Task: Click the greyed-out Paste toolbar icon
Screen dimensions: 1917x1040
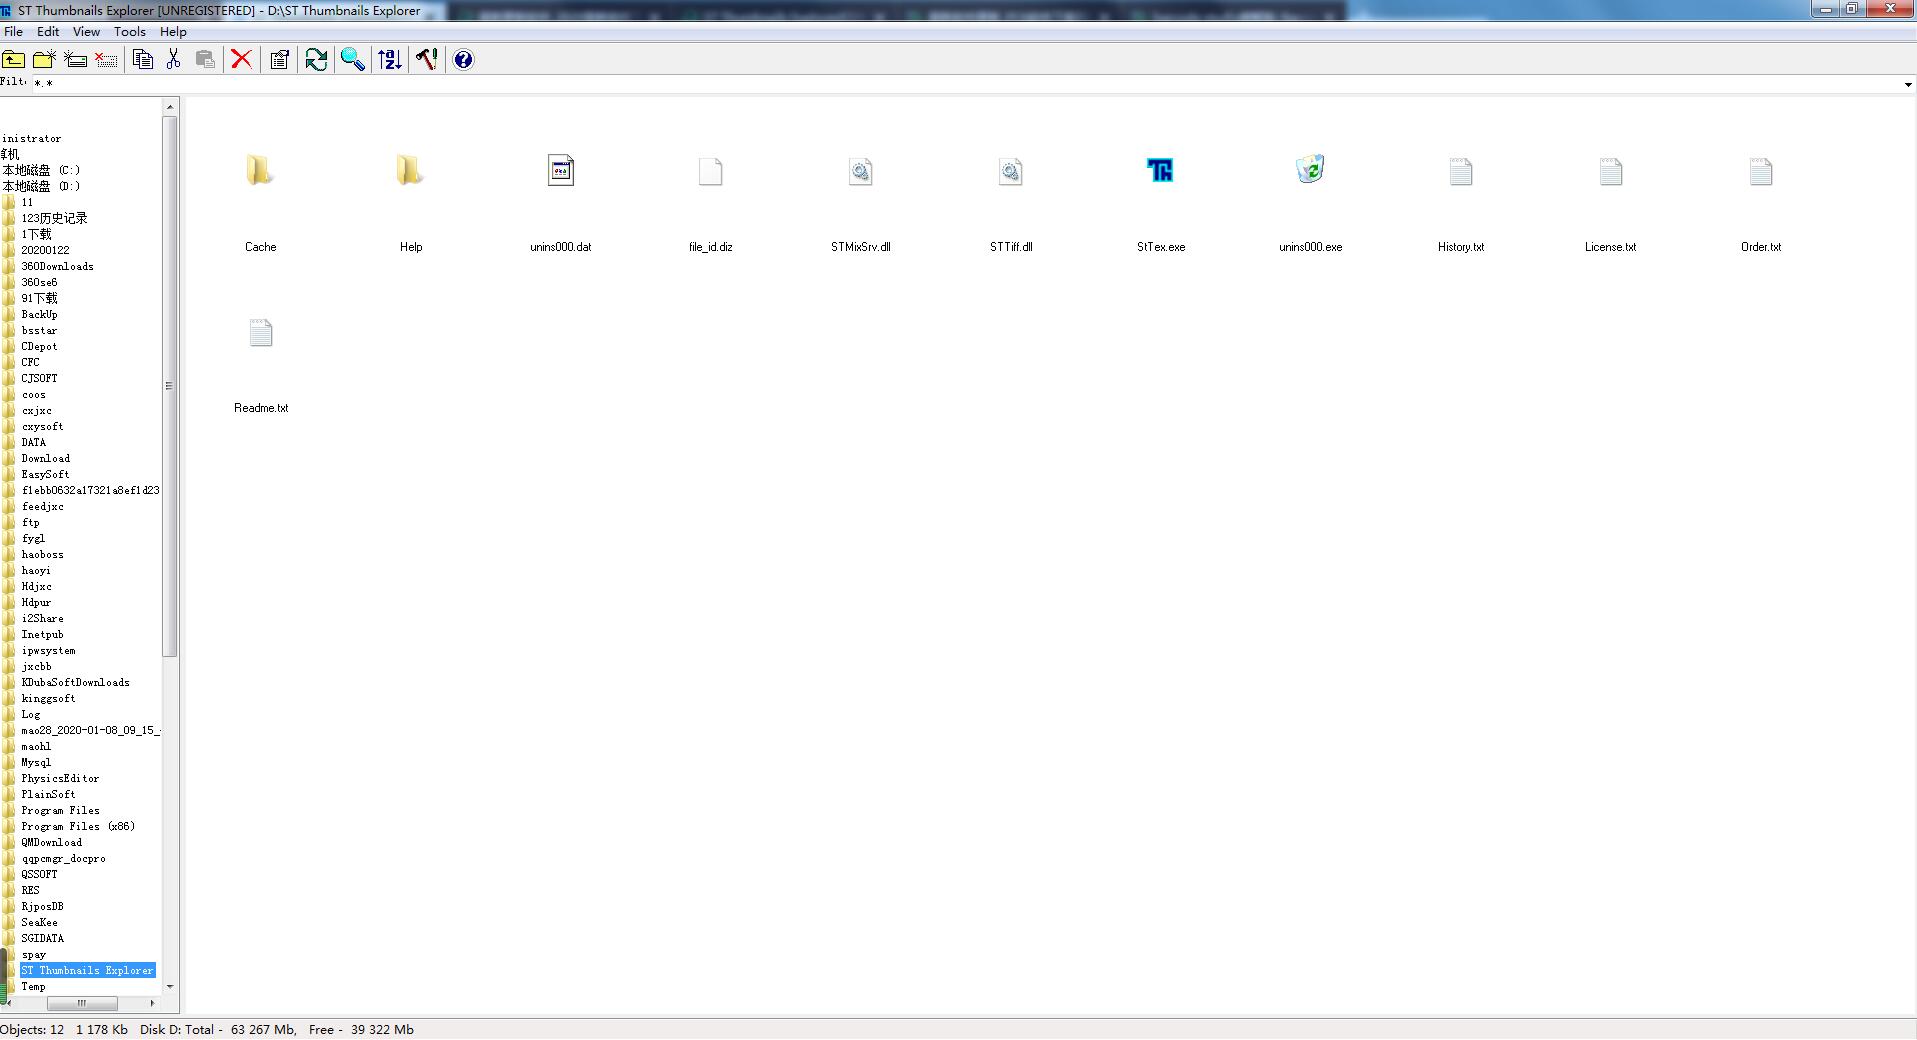Action: [x=205, y=60]
